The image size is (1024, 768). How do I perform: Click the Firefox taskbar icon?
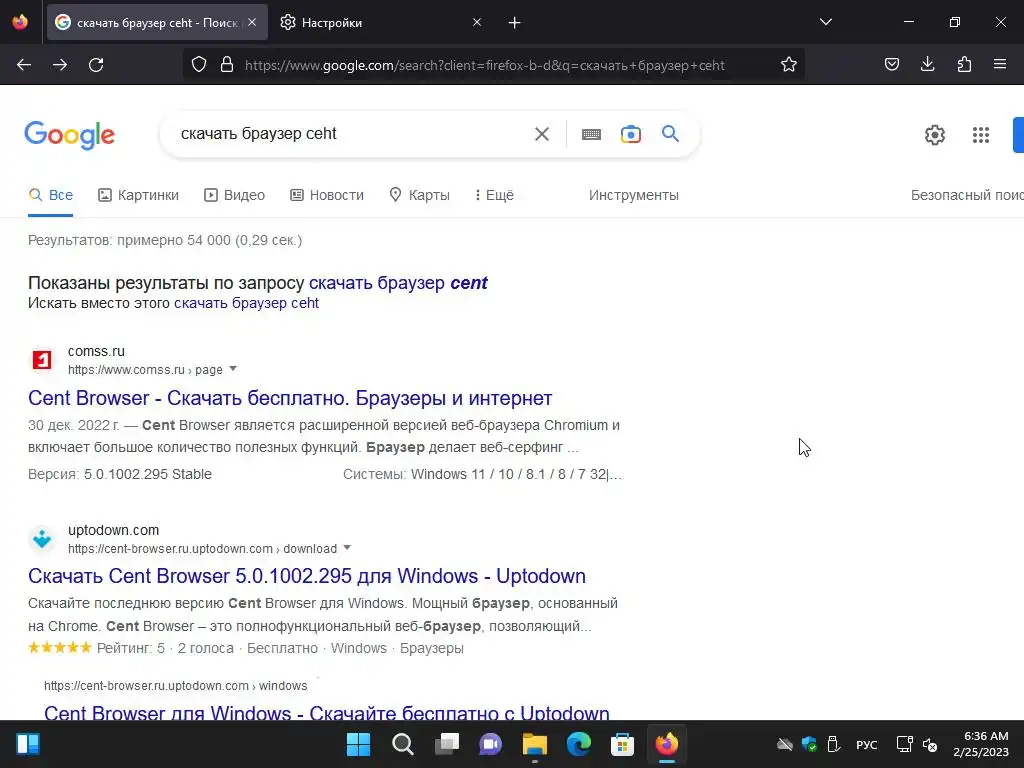coord(667,744)
